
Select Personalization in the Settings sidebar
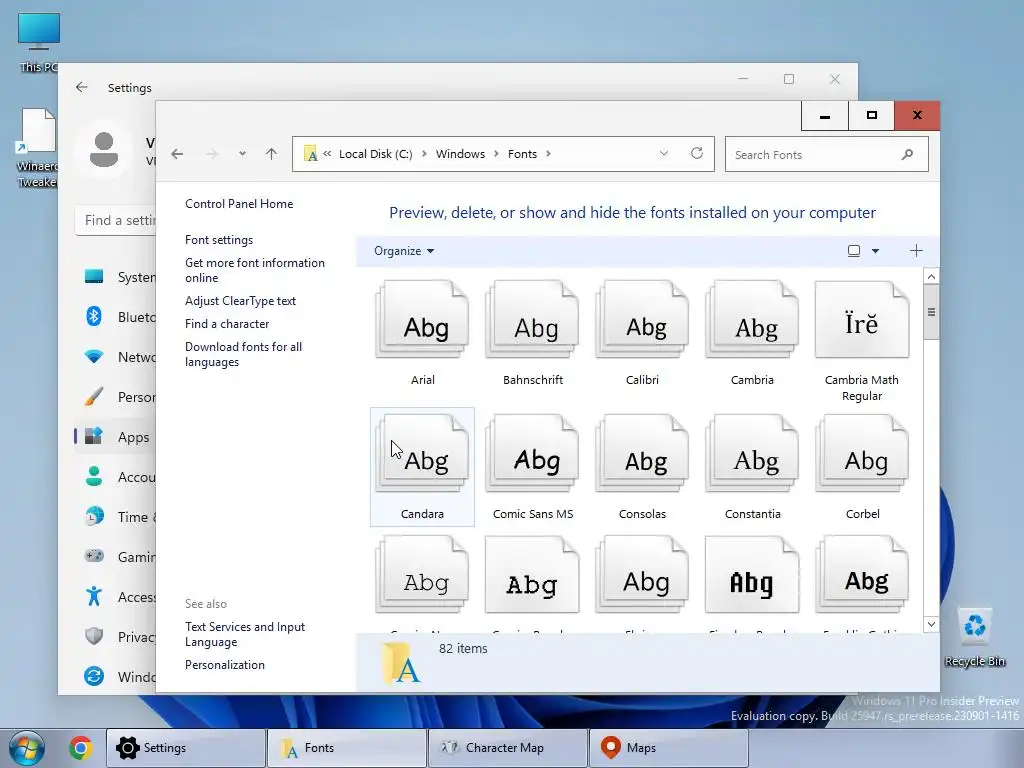115,397
